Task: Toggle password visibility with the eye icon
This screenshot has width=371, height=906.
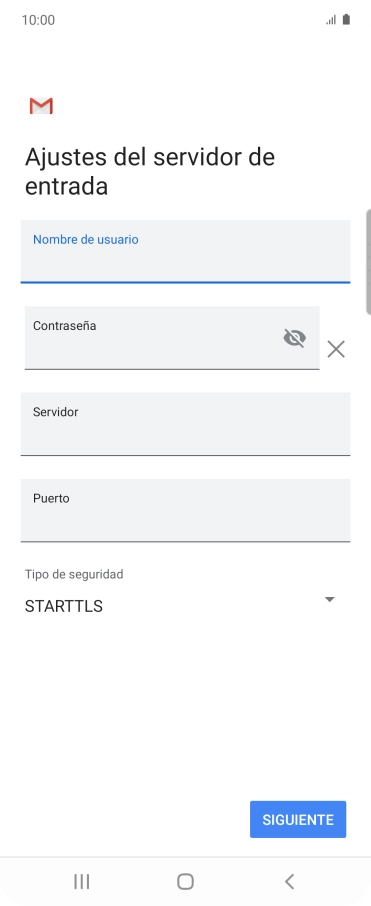Action: pyautogui.click(x=295, y=338)
